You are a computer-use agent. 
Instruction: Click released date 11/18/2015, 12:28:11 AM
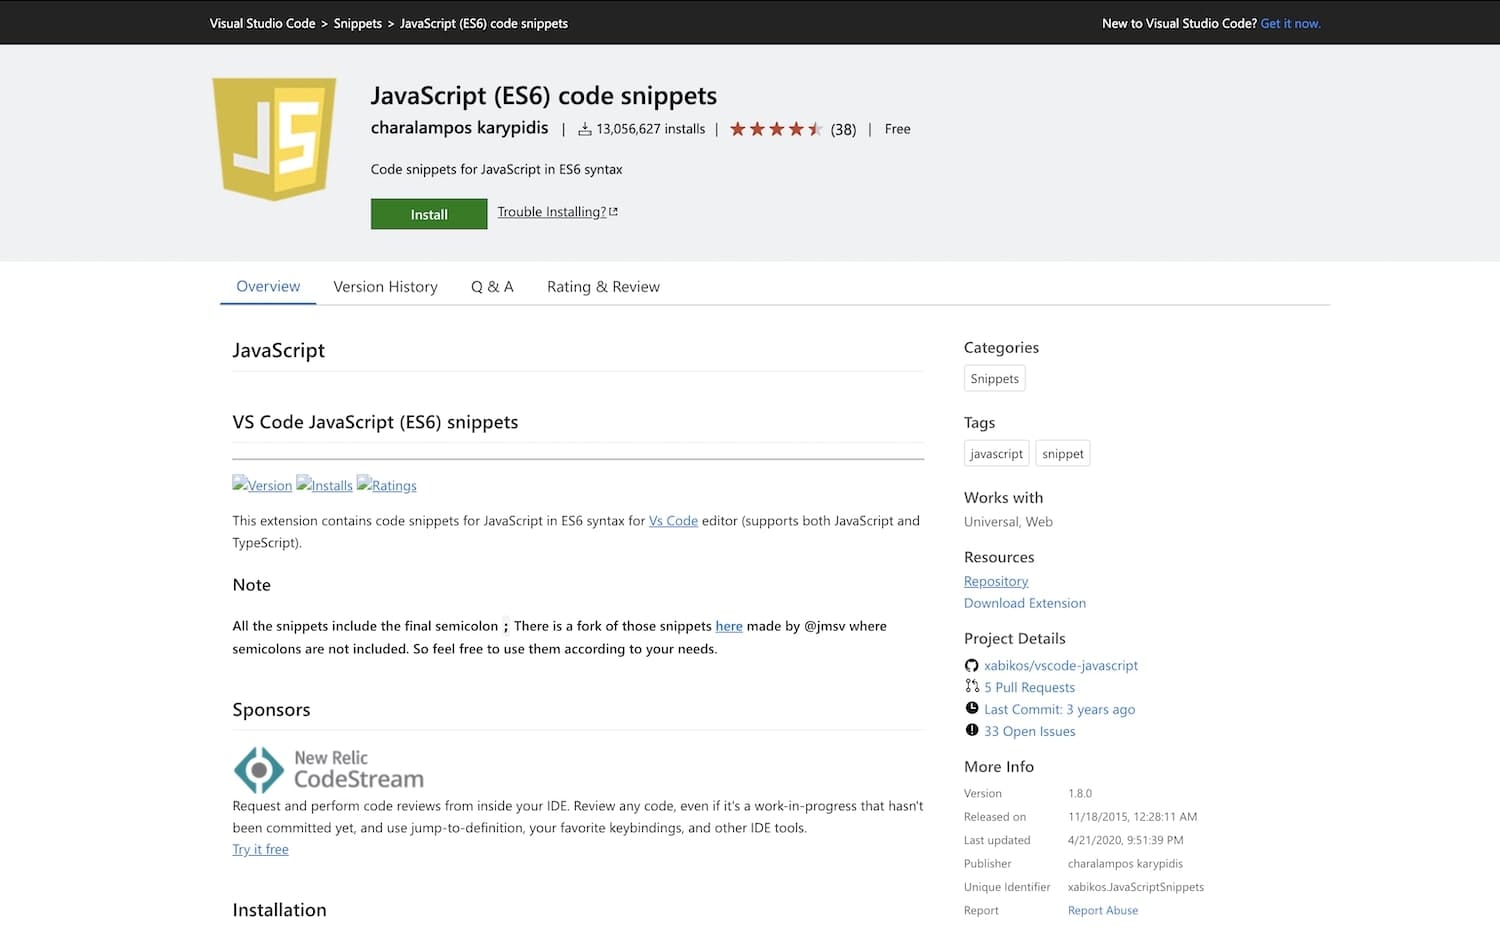[1132, 816]
